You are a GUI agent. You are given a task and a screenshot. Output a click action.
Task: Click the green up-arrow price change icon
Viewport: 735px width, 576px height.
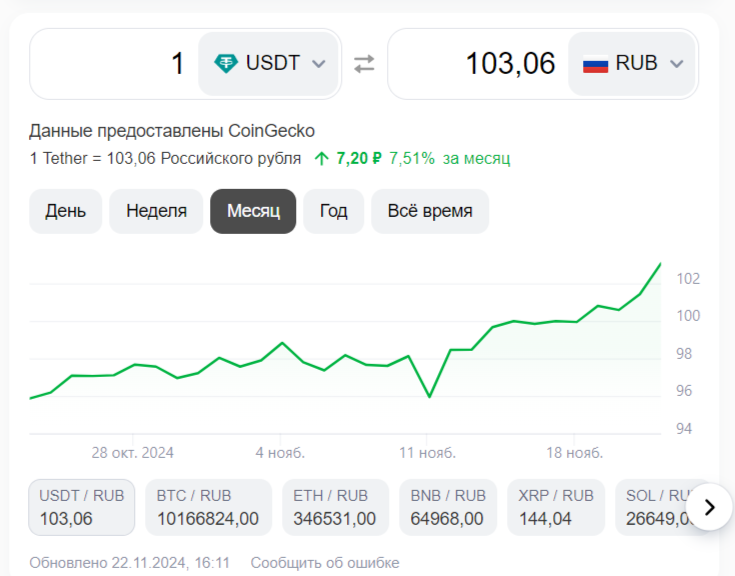point(321,158)
